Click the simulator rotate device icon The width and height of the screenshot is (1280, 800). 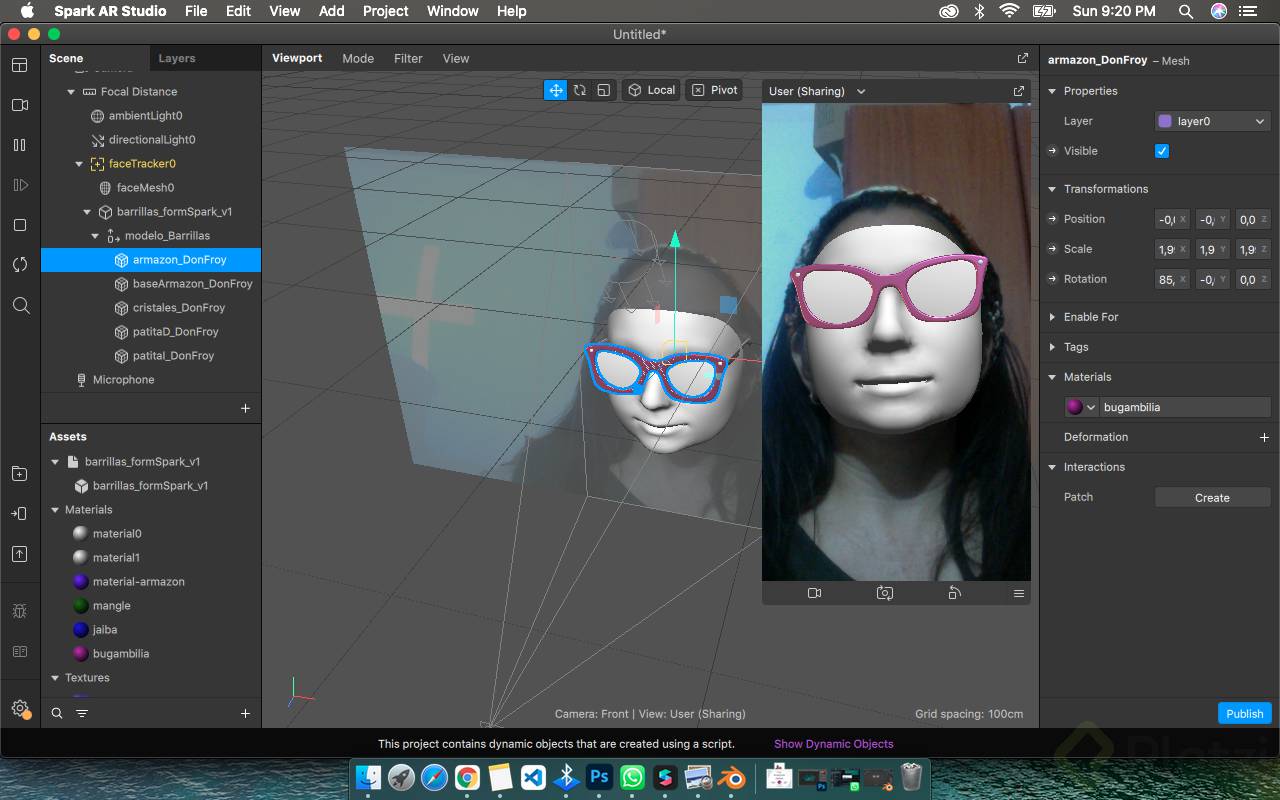[954, 593]
